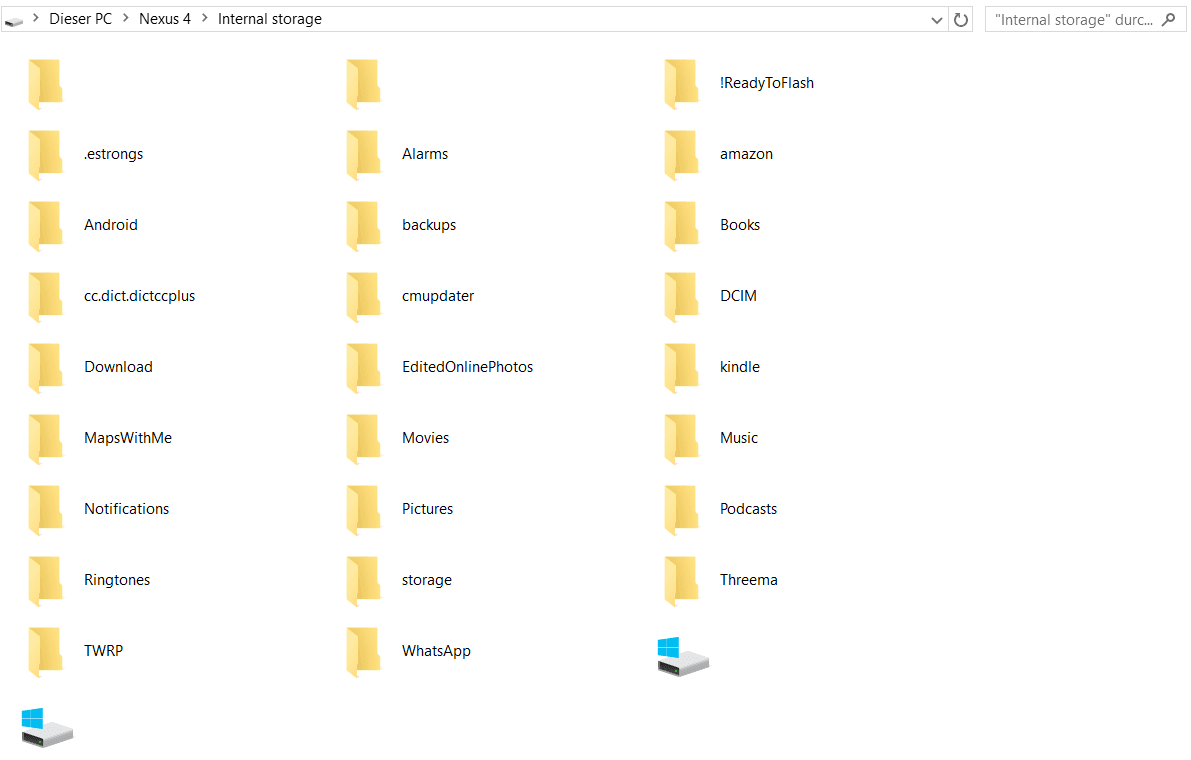Select the Windows drive icon below TWRP
This screenshot has width=1191, height=760.
[x=47, y=727]
